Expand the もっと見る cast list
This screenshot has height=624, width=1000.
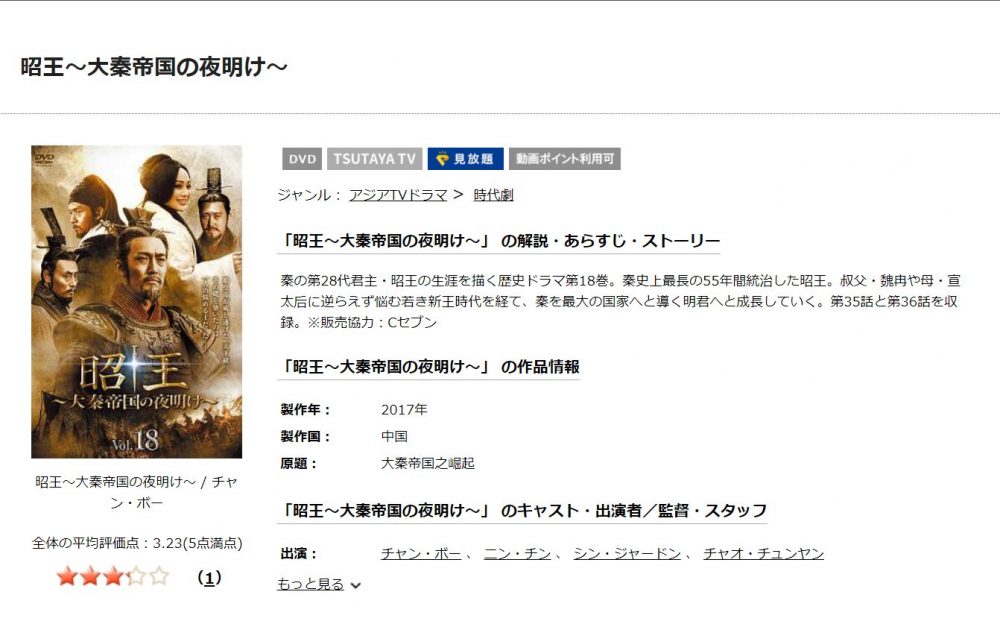tap(311, 584)
